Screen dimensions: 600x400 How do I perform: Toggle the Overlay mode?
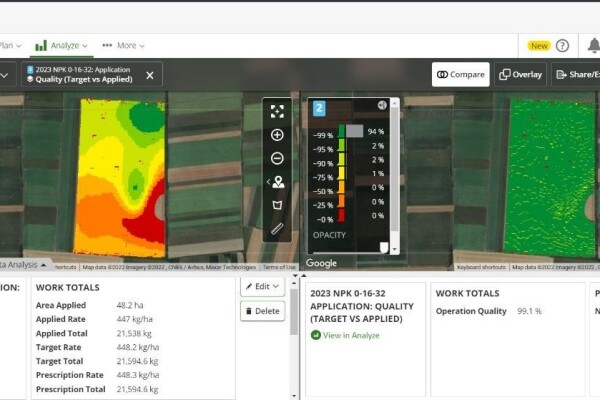[x=520, y=75]
